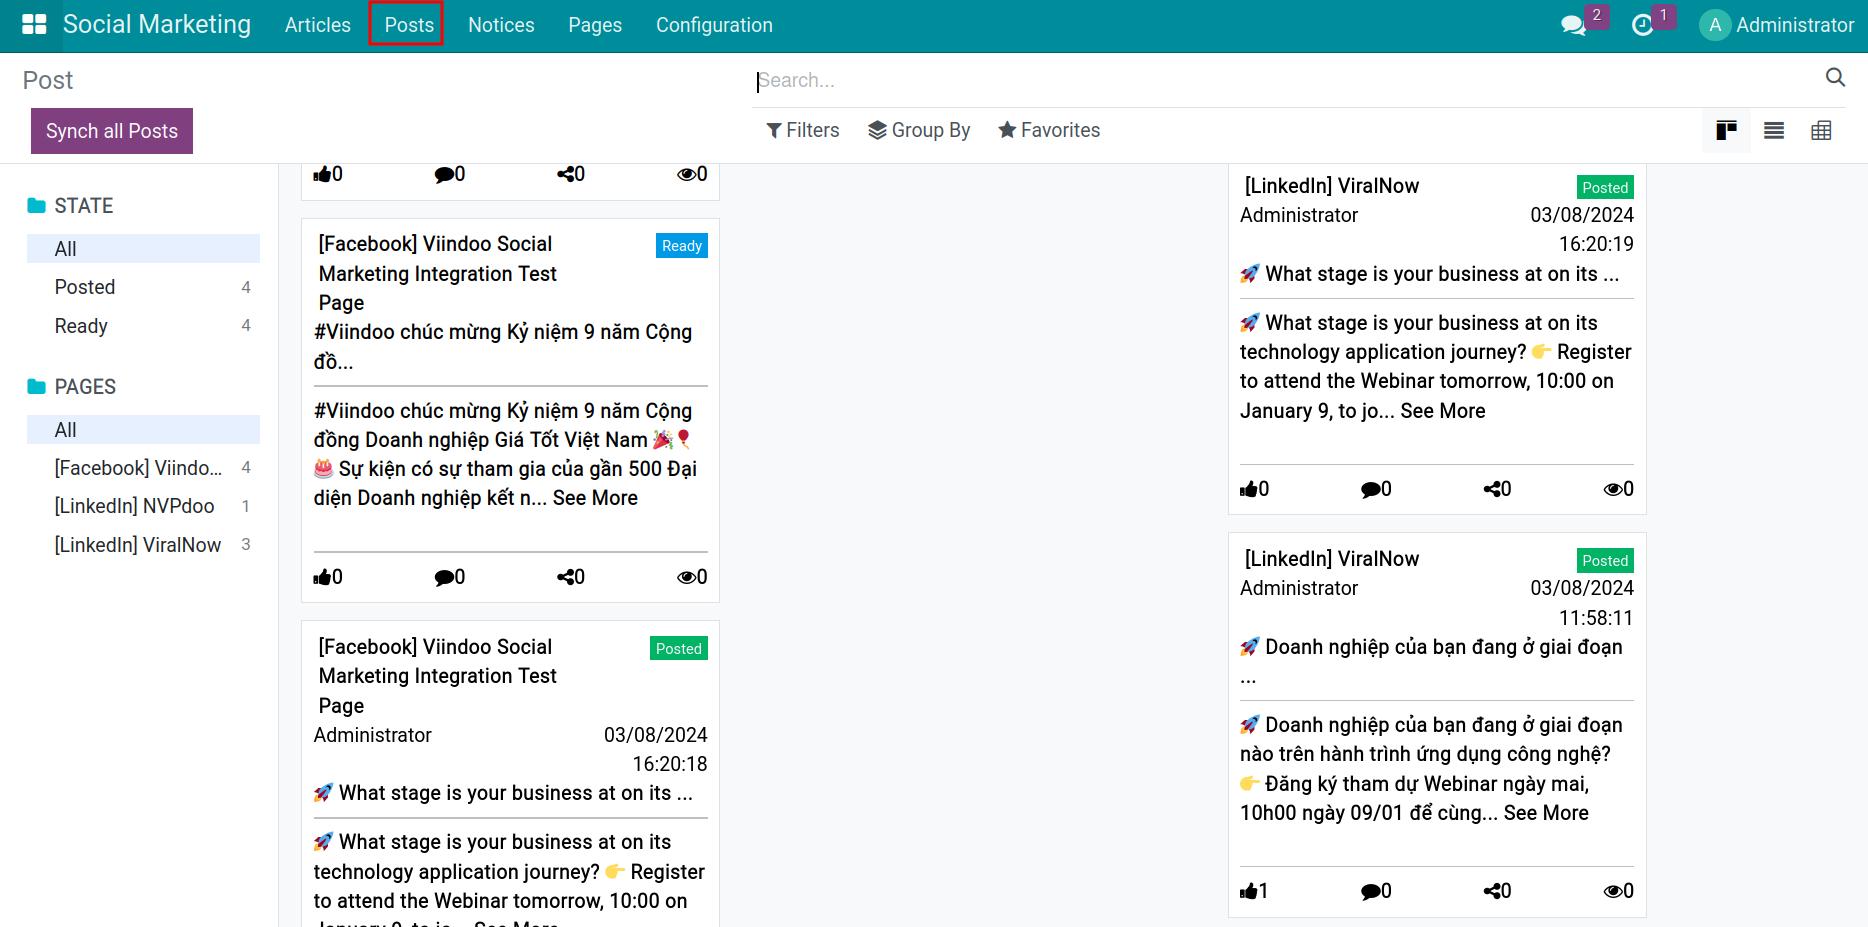1868x927 pixels.
Task: Click the Synch all Posts button
Action: 111,130
